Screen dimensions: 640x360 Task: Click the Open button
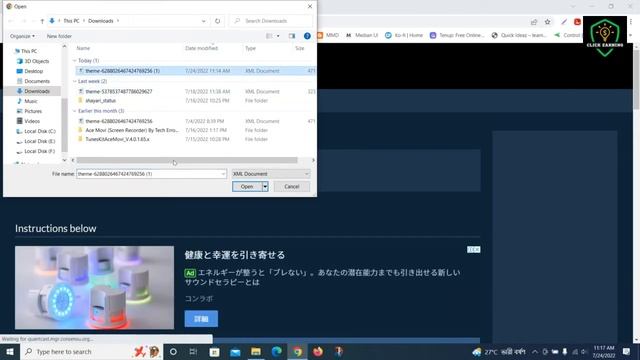[247, 187]
